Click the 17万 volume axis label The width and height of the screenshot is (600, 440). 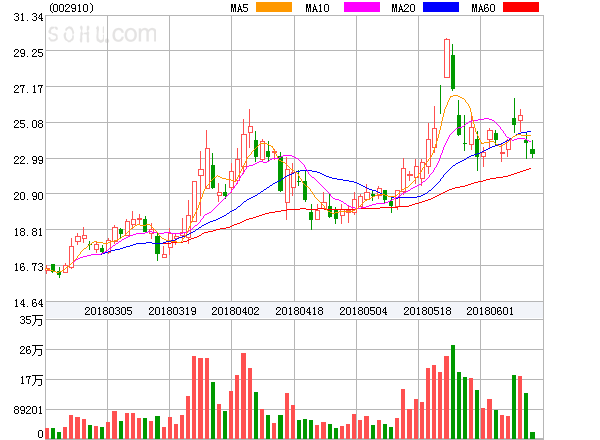[x=31, y=380]
